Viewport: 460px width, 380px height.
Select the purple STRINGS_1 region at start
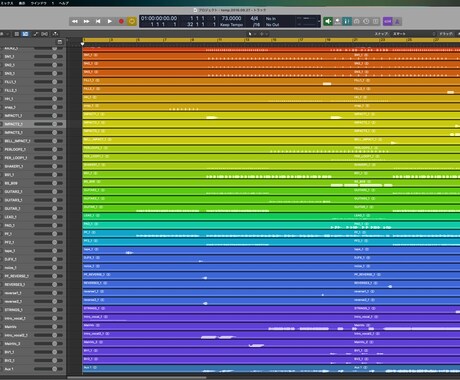pyautogui.click(x=218, y=310)
